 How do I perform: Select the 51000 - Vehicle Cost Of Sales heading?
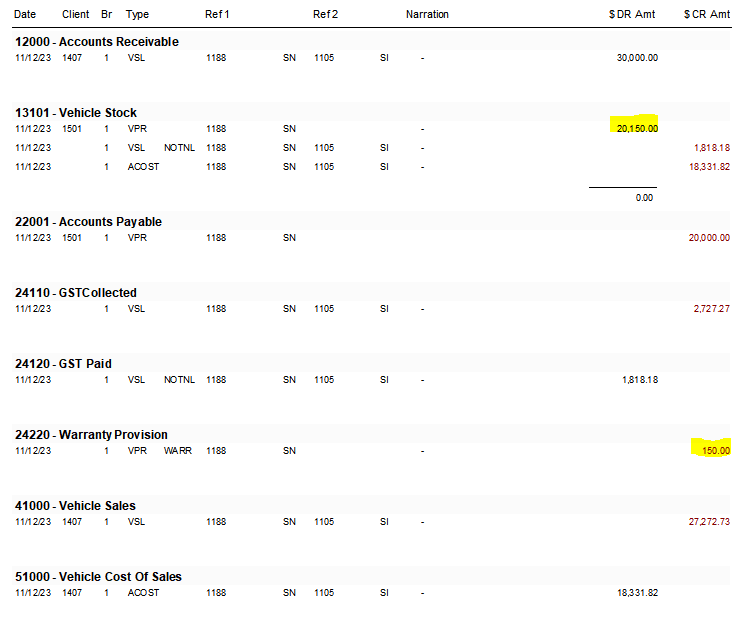(x=98, y=577)
